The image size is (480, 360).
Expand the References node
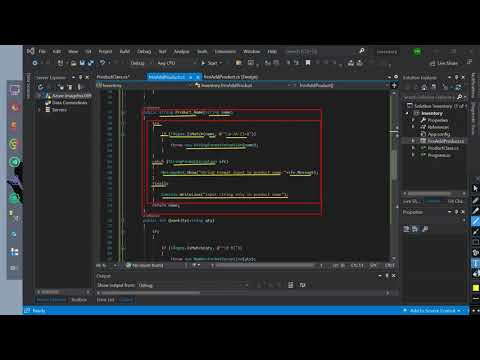tap(414, 127)
